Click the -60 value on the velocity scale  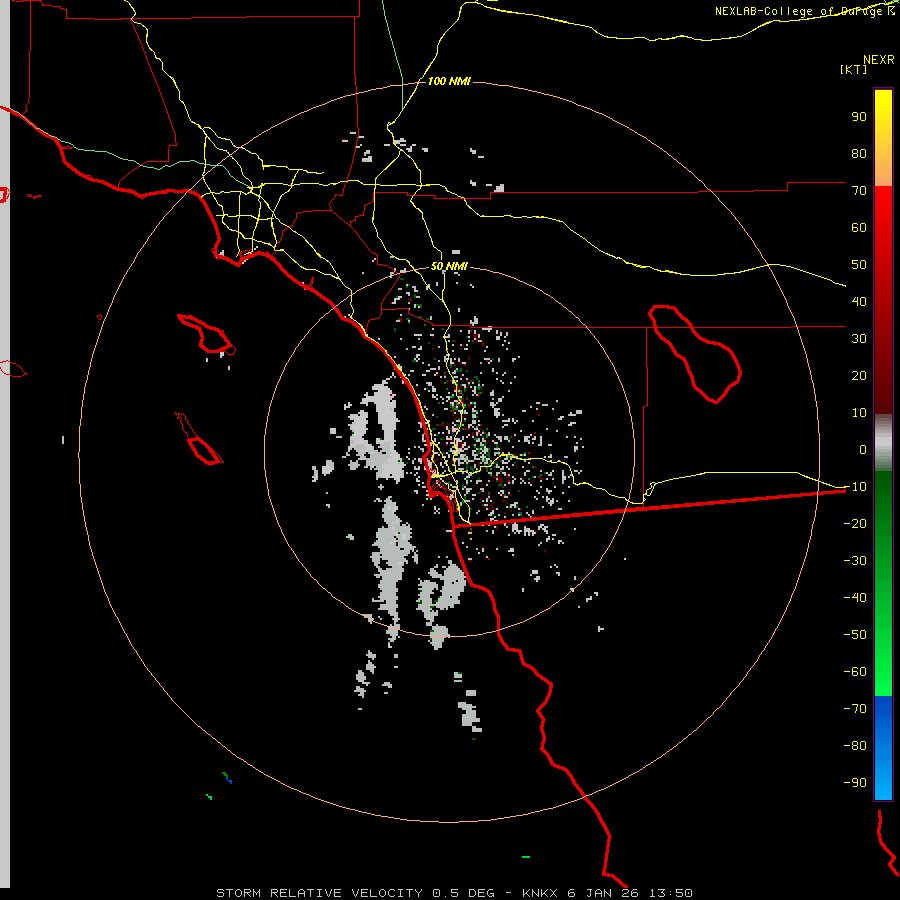coord(855,672)
